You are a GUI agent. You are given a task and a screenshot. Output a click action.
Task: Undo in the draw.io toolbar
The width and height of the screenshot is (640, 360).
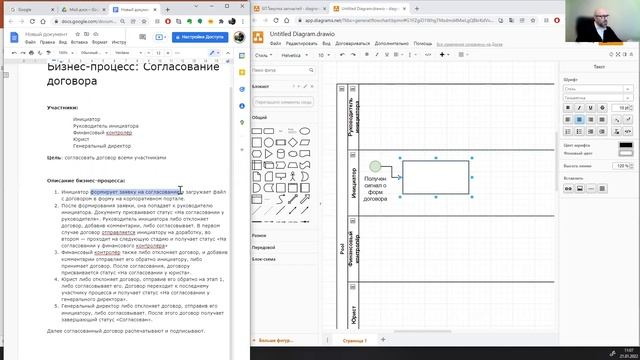[x=342, y=55]
